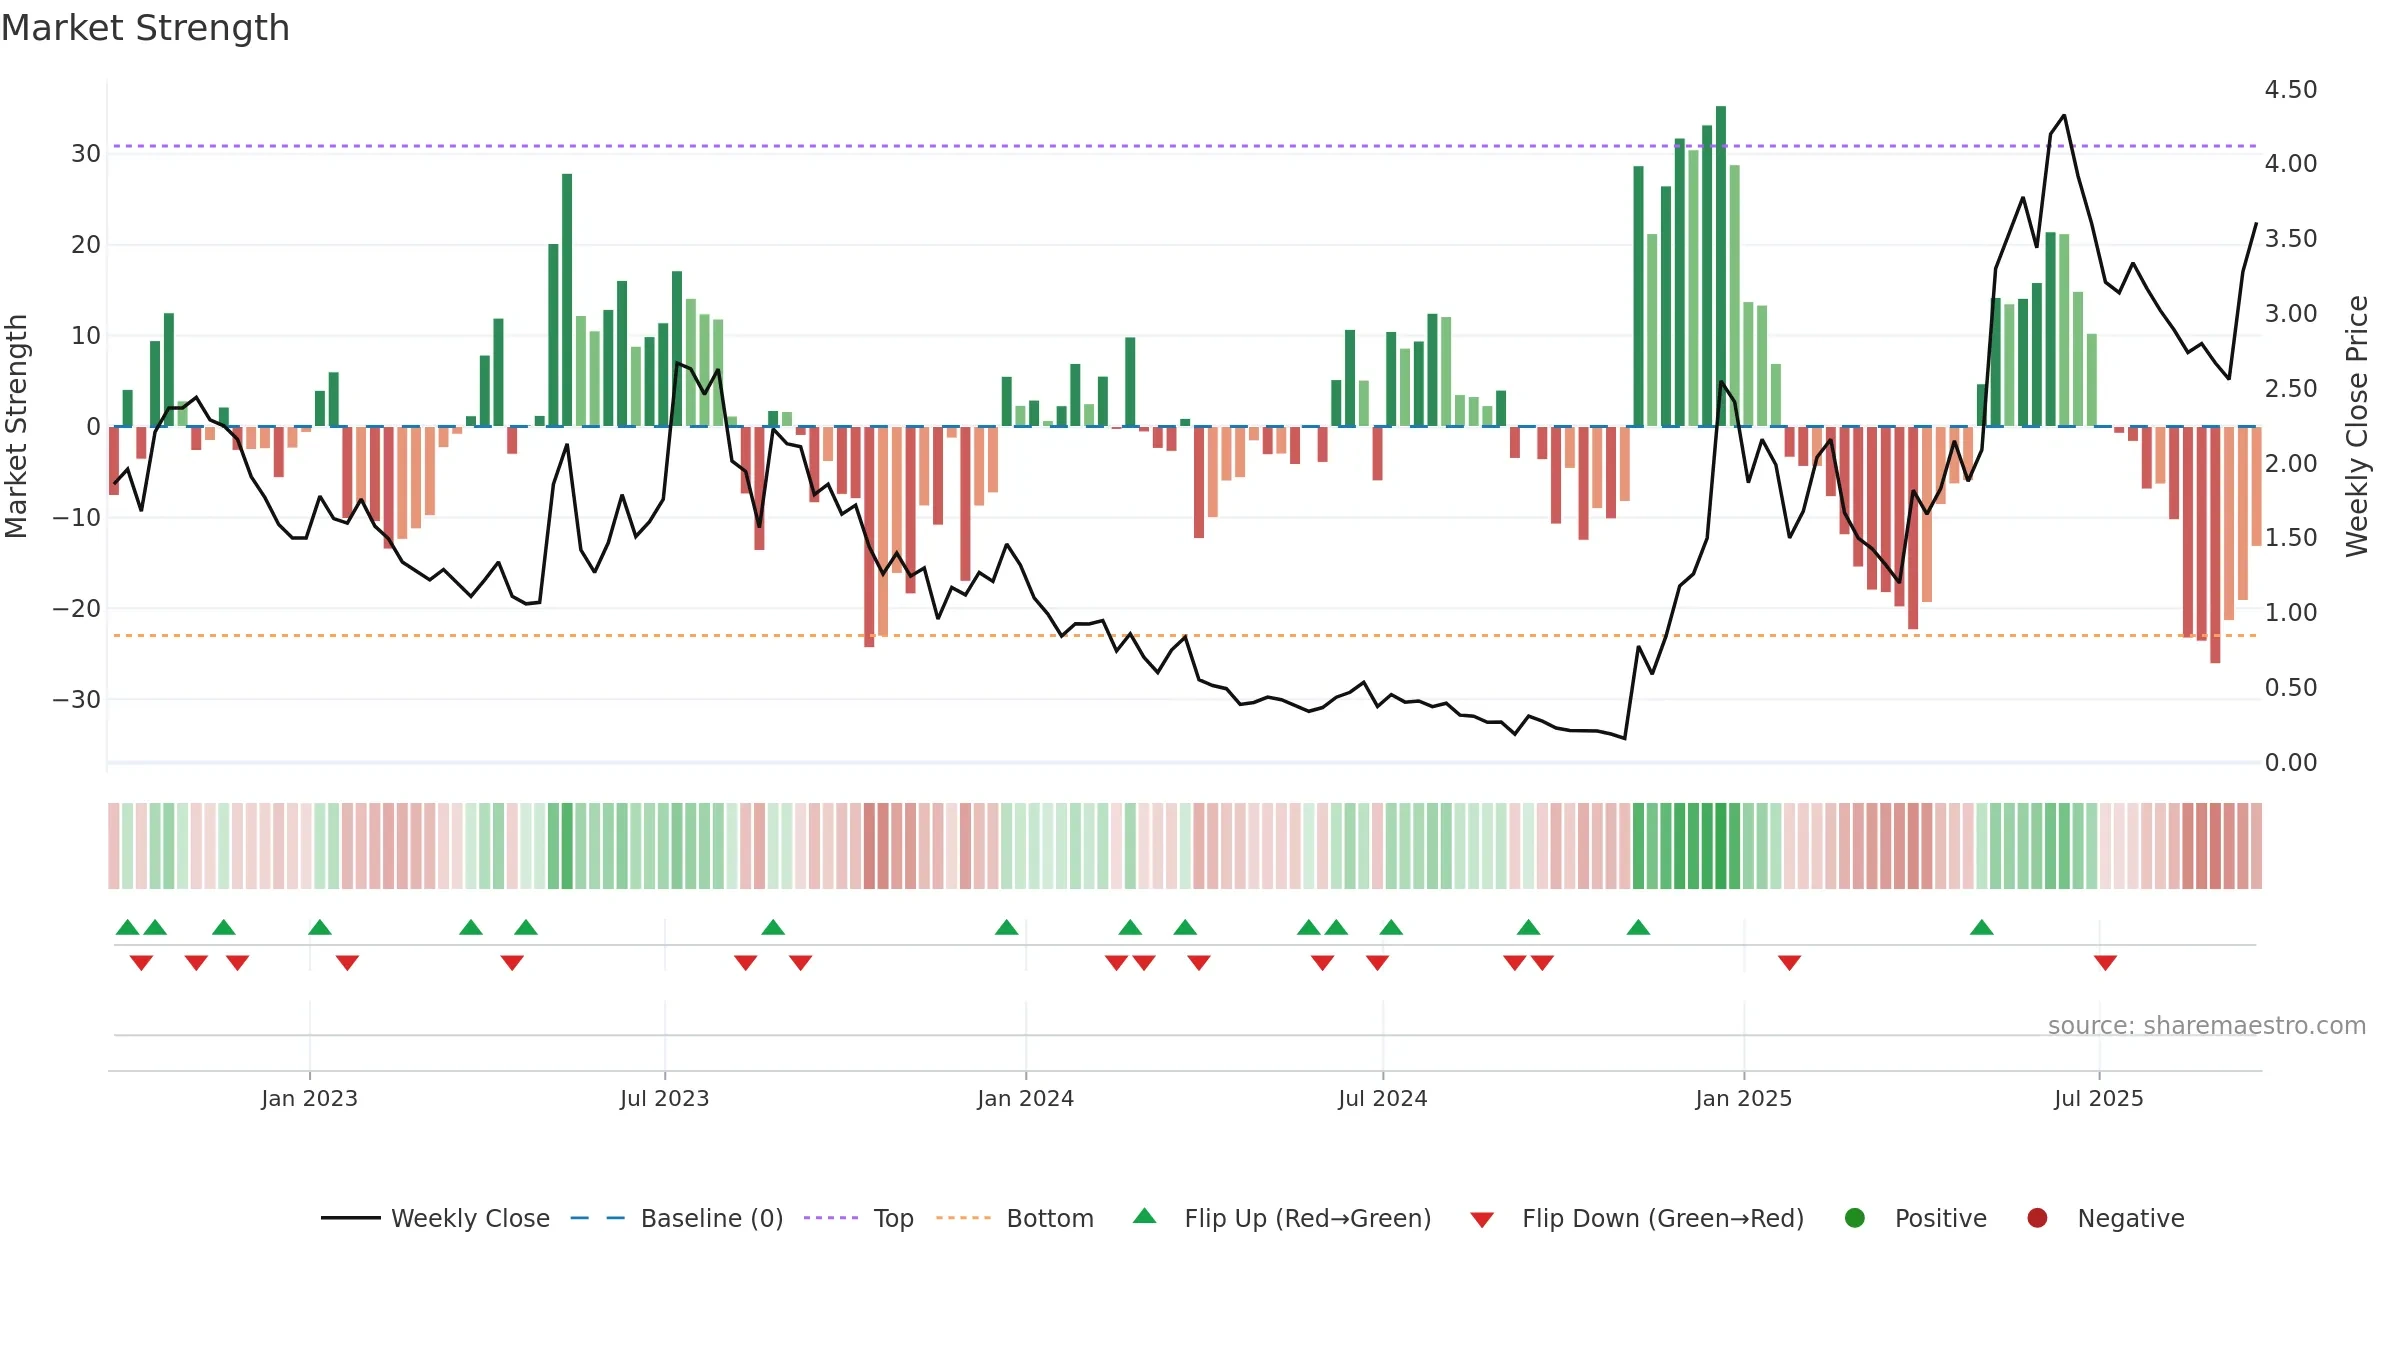The height and width of the screenshot is (1350, 2400).
Task: Click the Jan 2024 axis label
Action: pyautogui.click(x=1025, y=1098)
